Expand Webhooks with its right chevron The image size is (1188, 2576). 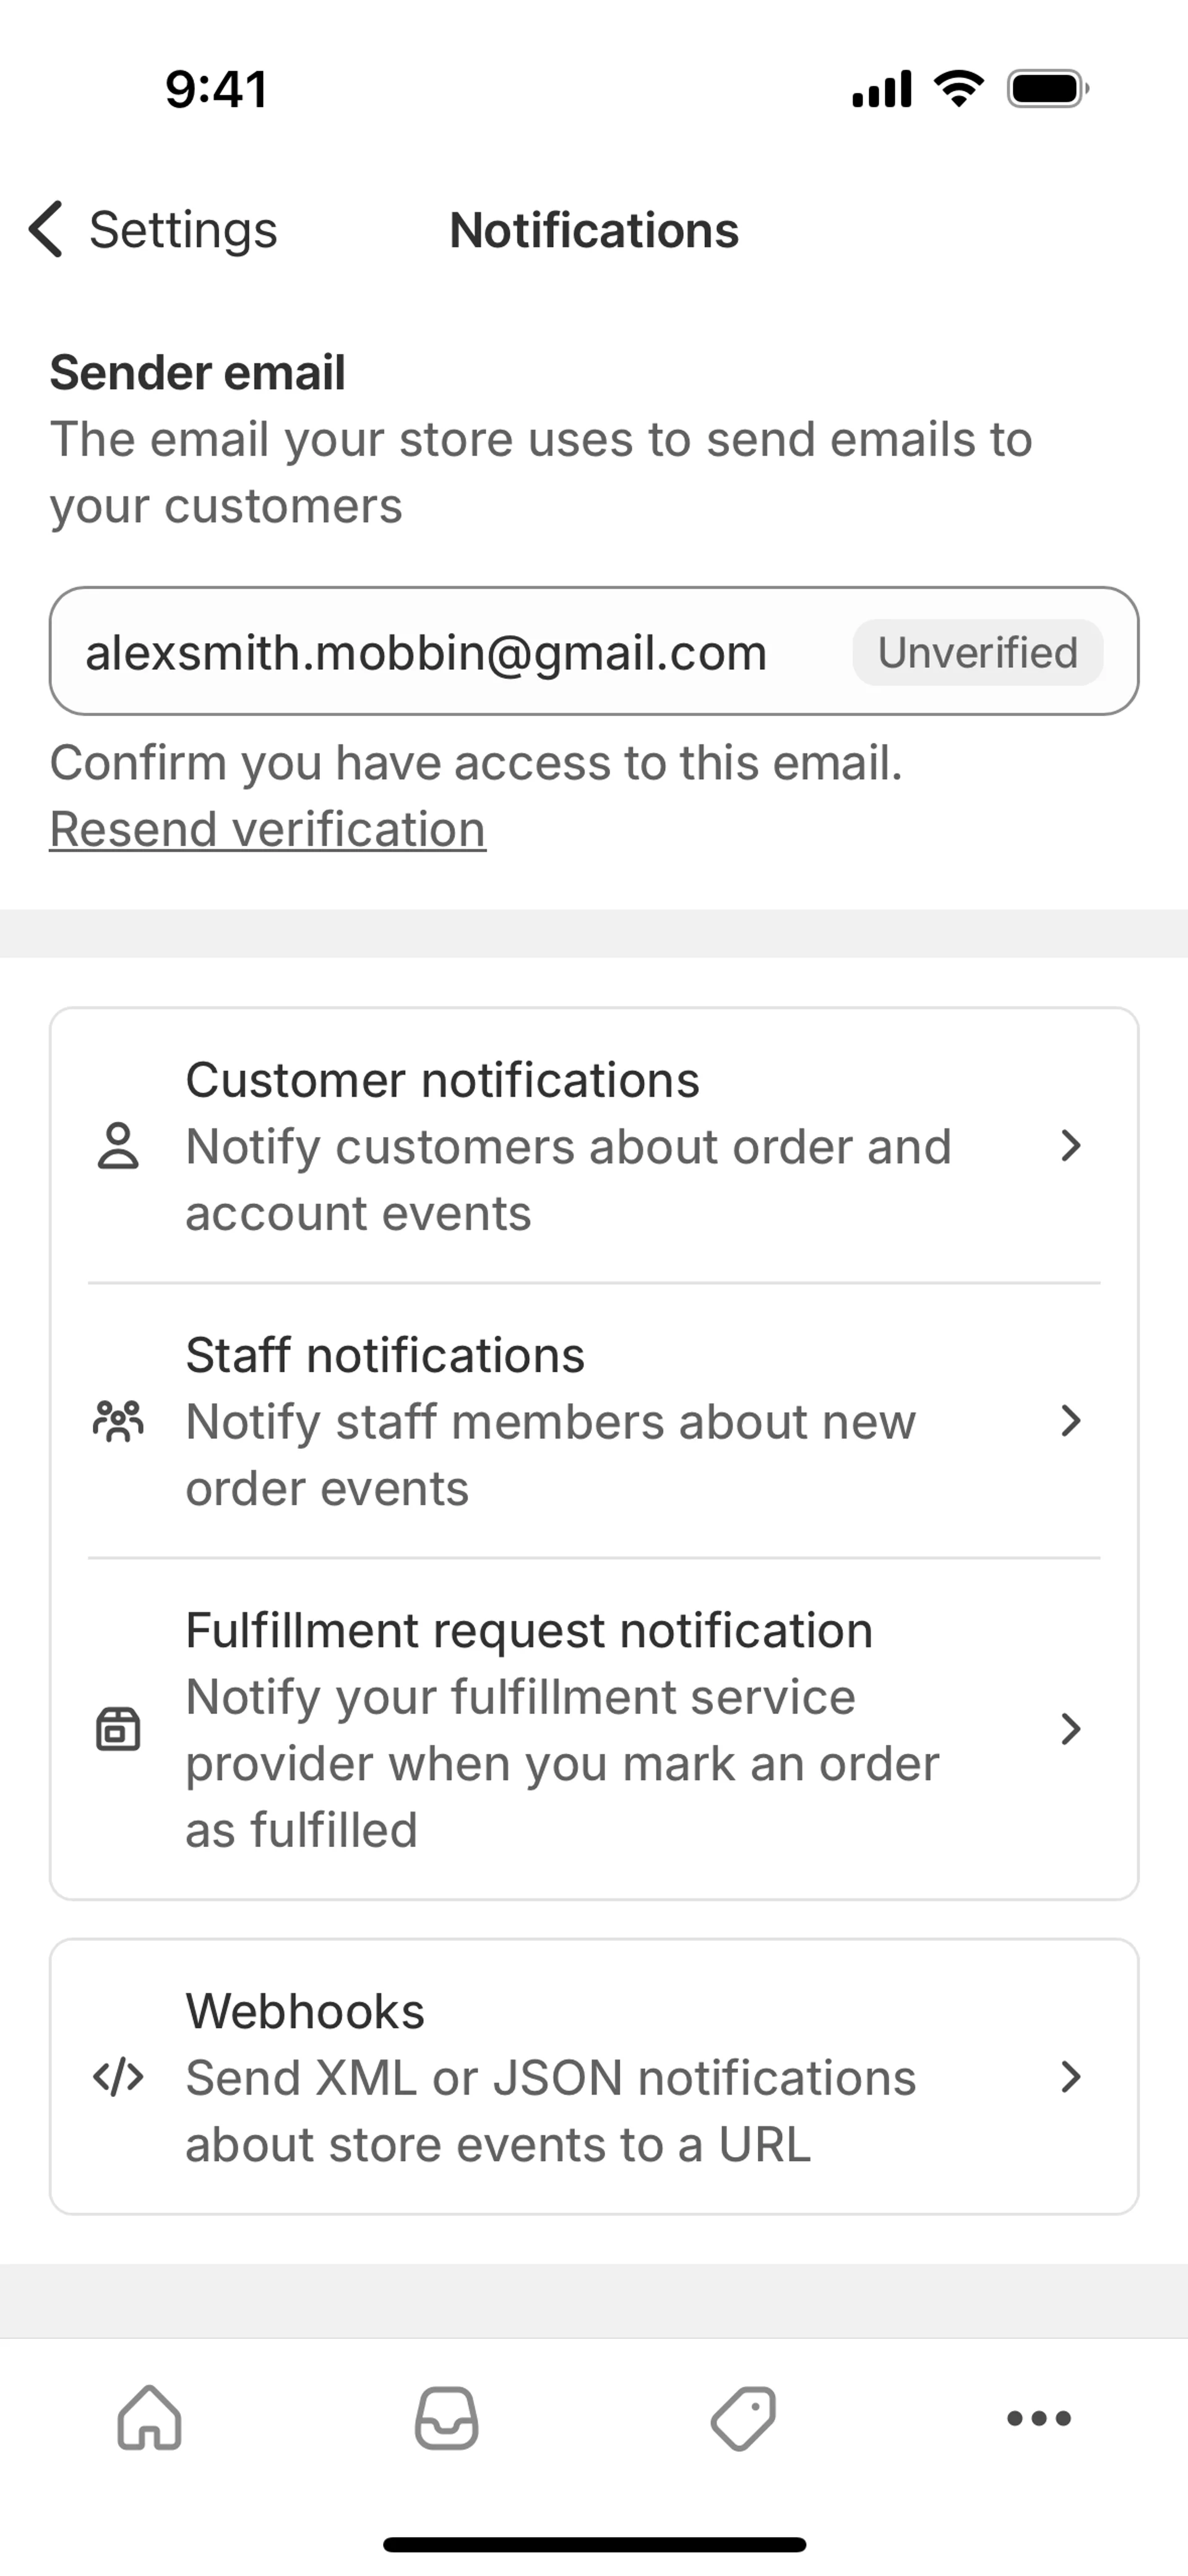(x=1070, y=2078)
